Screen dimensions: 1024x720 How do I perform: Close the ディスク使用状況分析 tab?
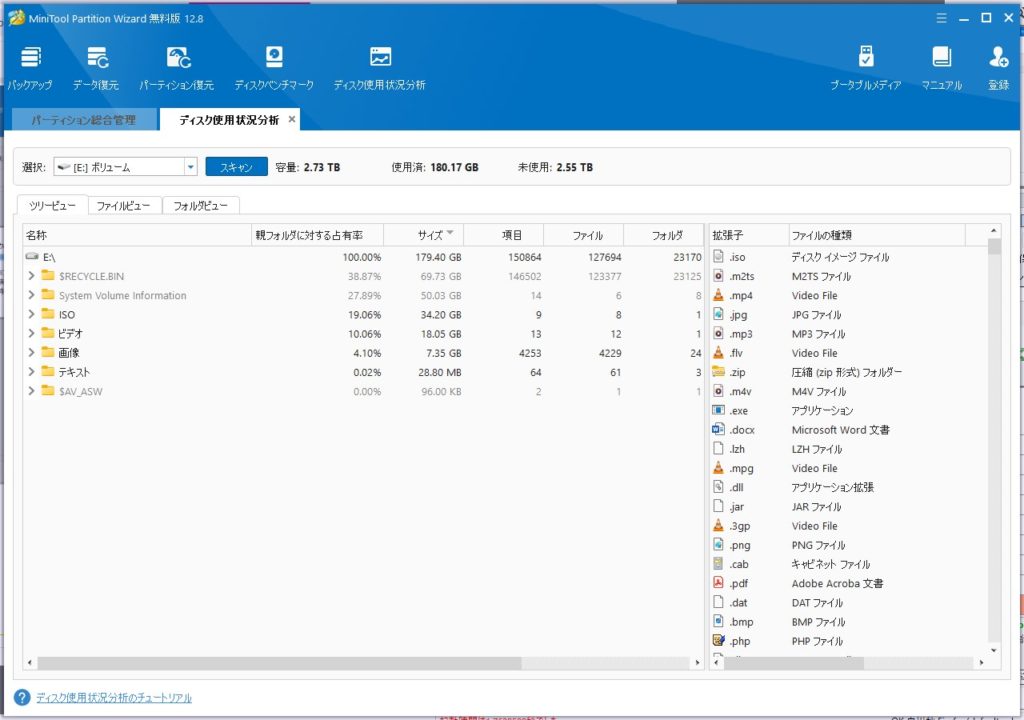pyautogui.click(x=292, y=119)
